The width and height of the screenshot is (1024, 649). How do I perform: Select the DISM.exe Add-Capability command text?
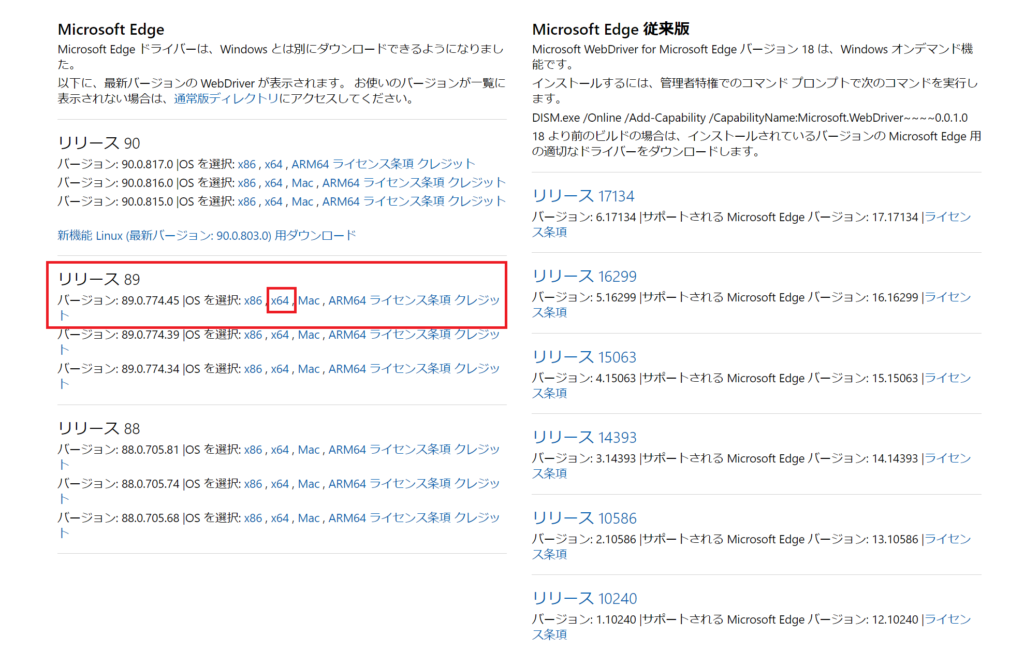click(750, 118)
